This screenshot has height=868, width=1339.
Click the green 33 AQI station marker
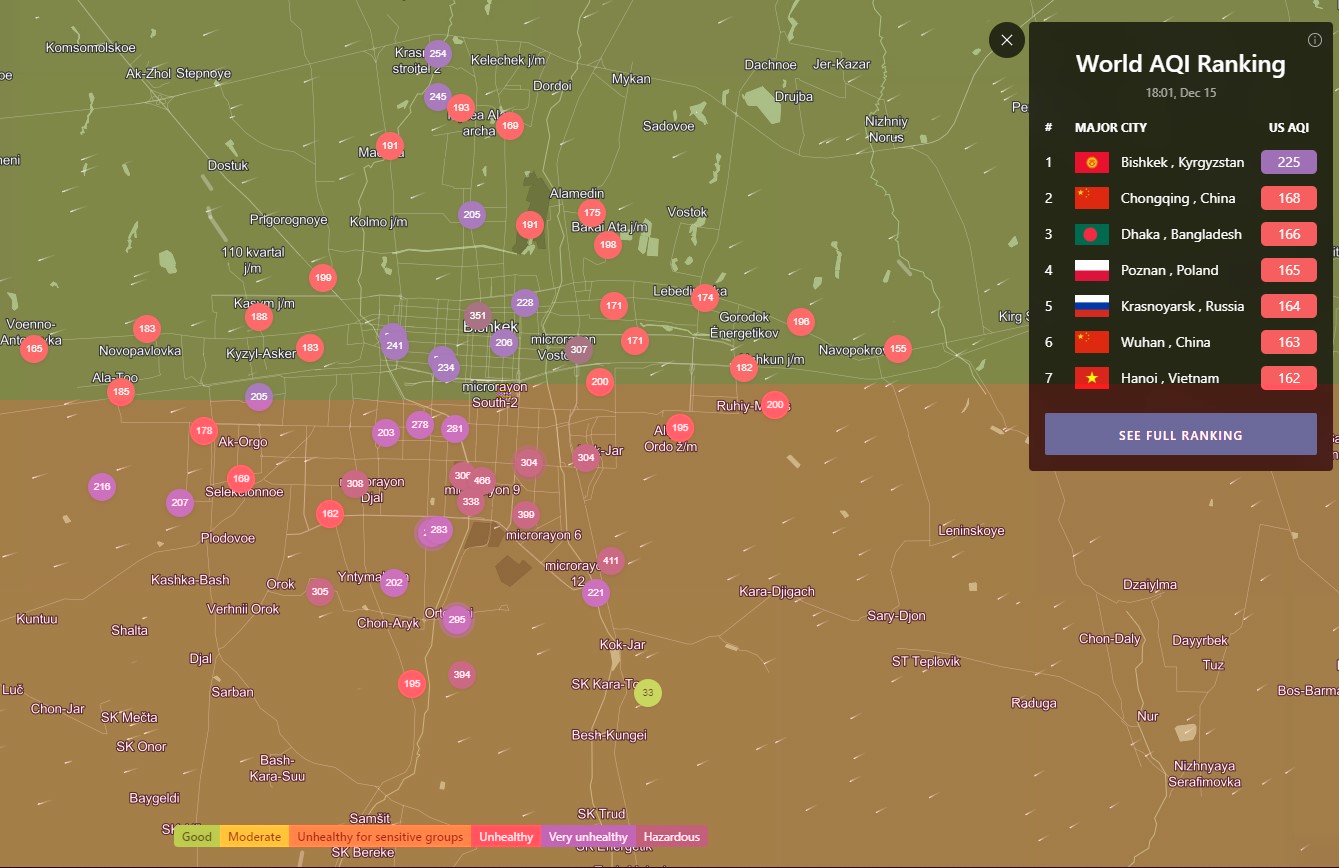(x=648, y=692)
